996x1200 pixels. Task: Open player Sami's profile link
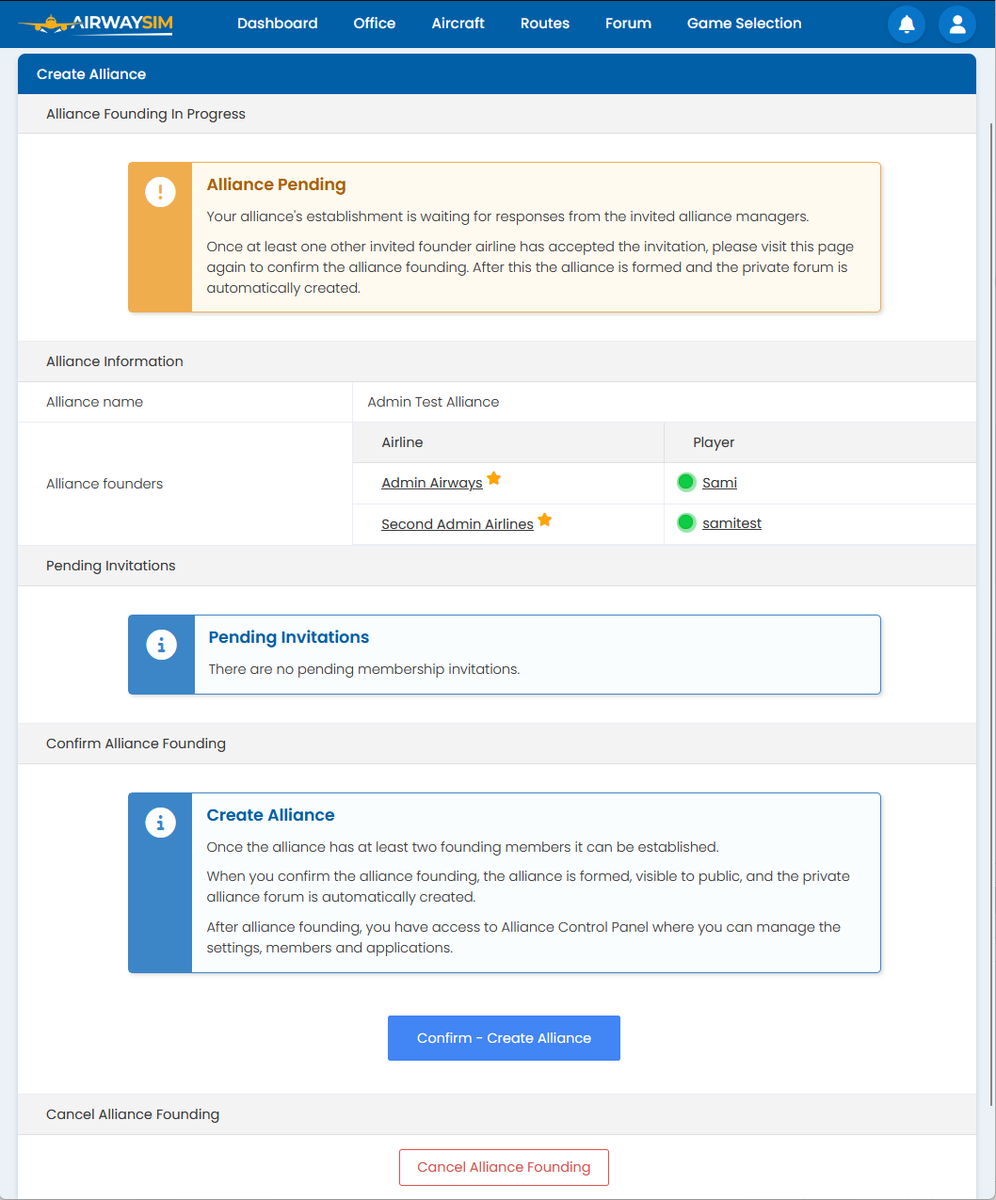(719, 483)
